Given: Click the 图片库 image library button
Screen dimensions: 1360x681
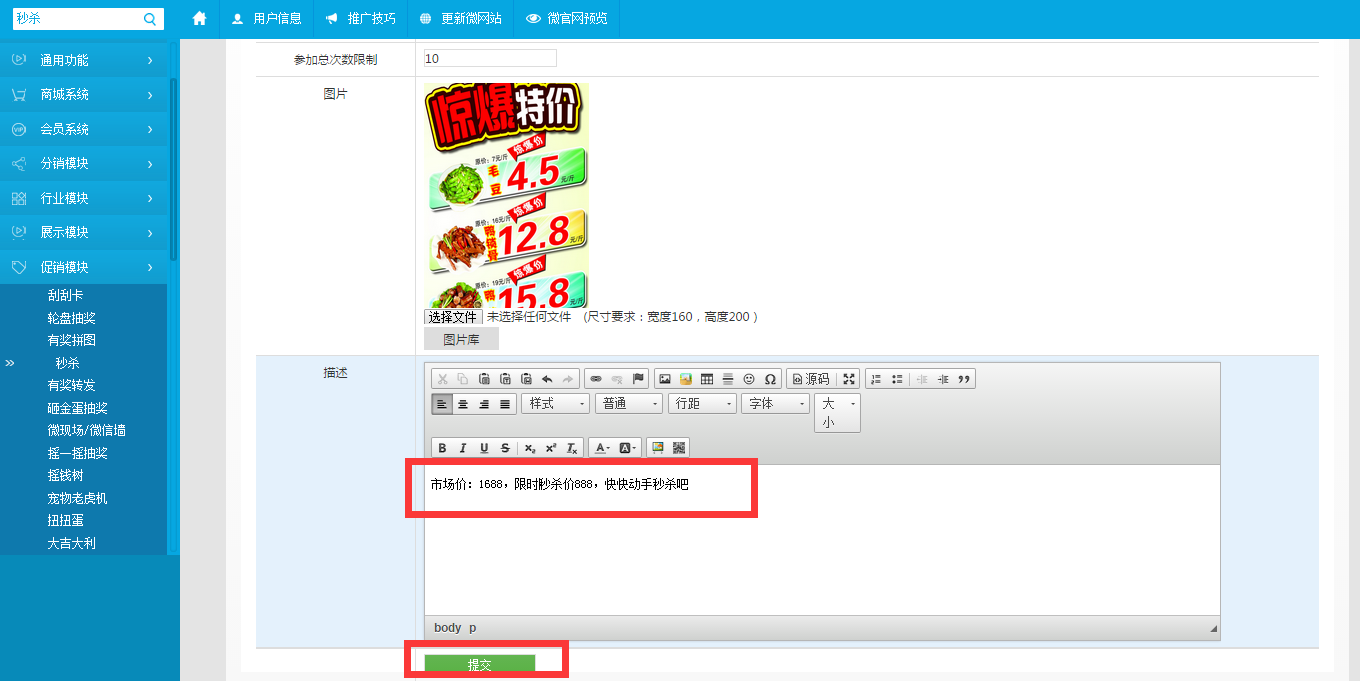Looking at the screenshot, I should (x=461, y=340).
